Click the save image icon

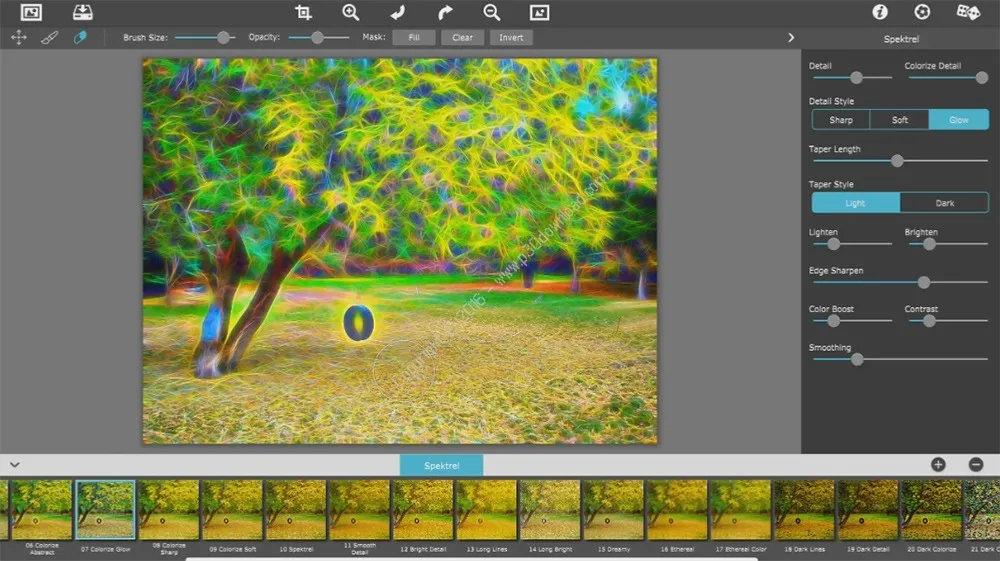point(82,12)
